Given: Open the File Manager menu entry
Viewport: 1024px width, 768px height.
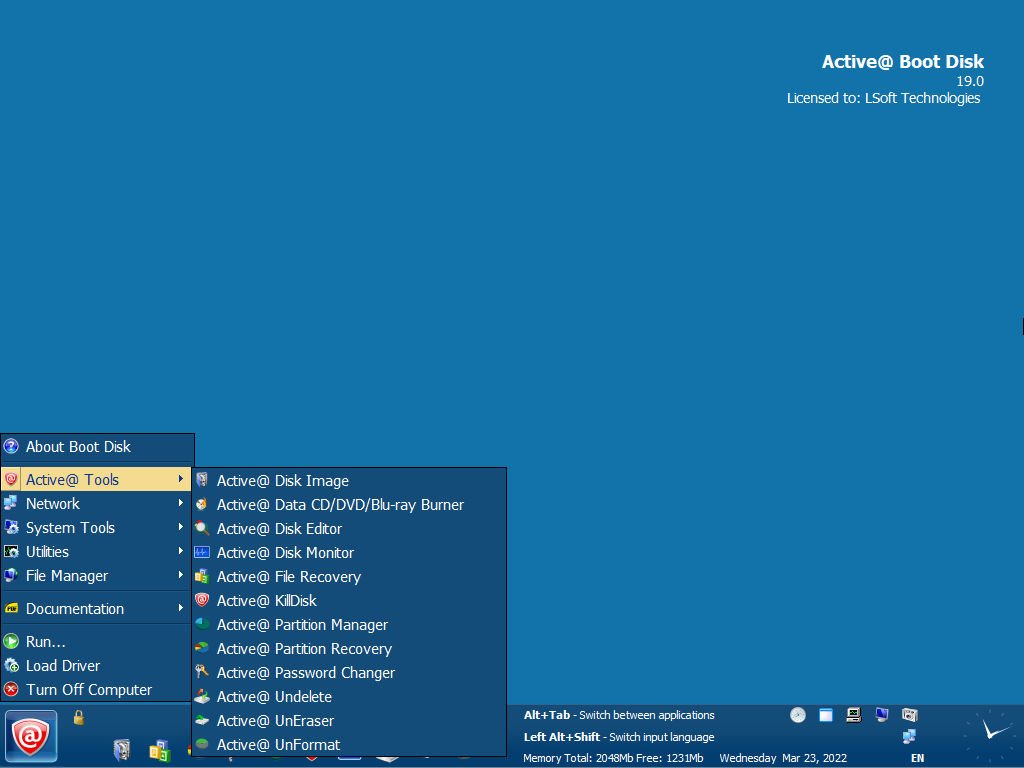Looking at the screenshot, I should 96,575.
